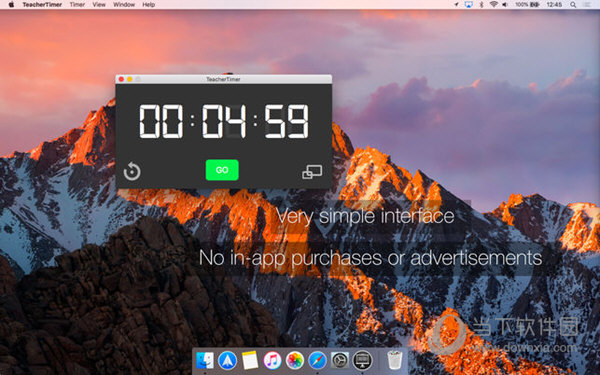Open the Apple menu
The height and width of the screenshot is (375, 600).
(x=11, y=5)
